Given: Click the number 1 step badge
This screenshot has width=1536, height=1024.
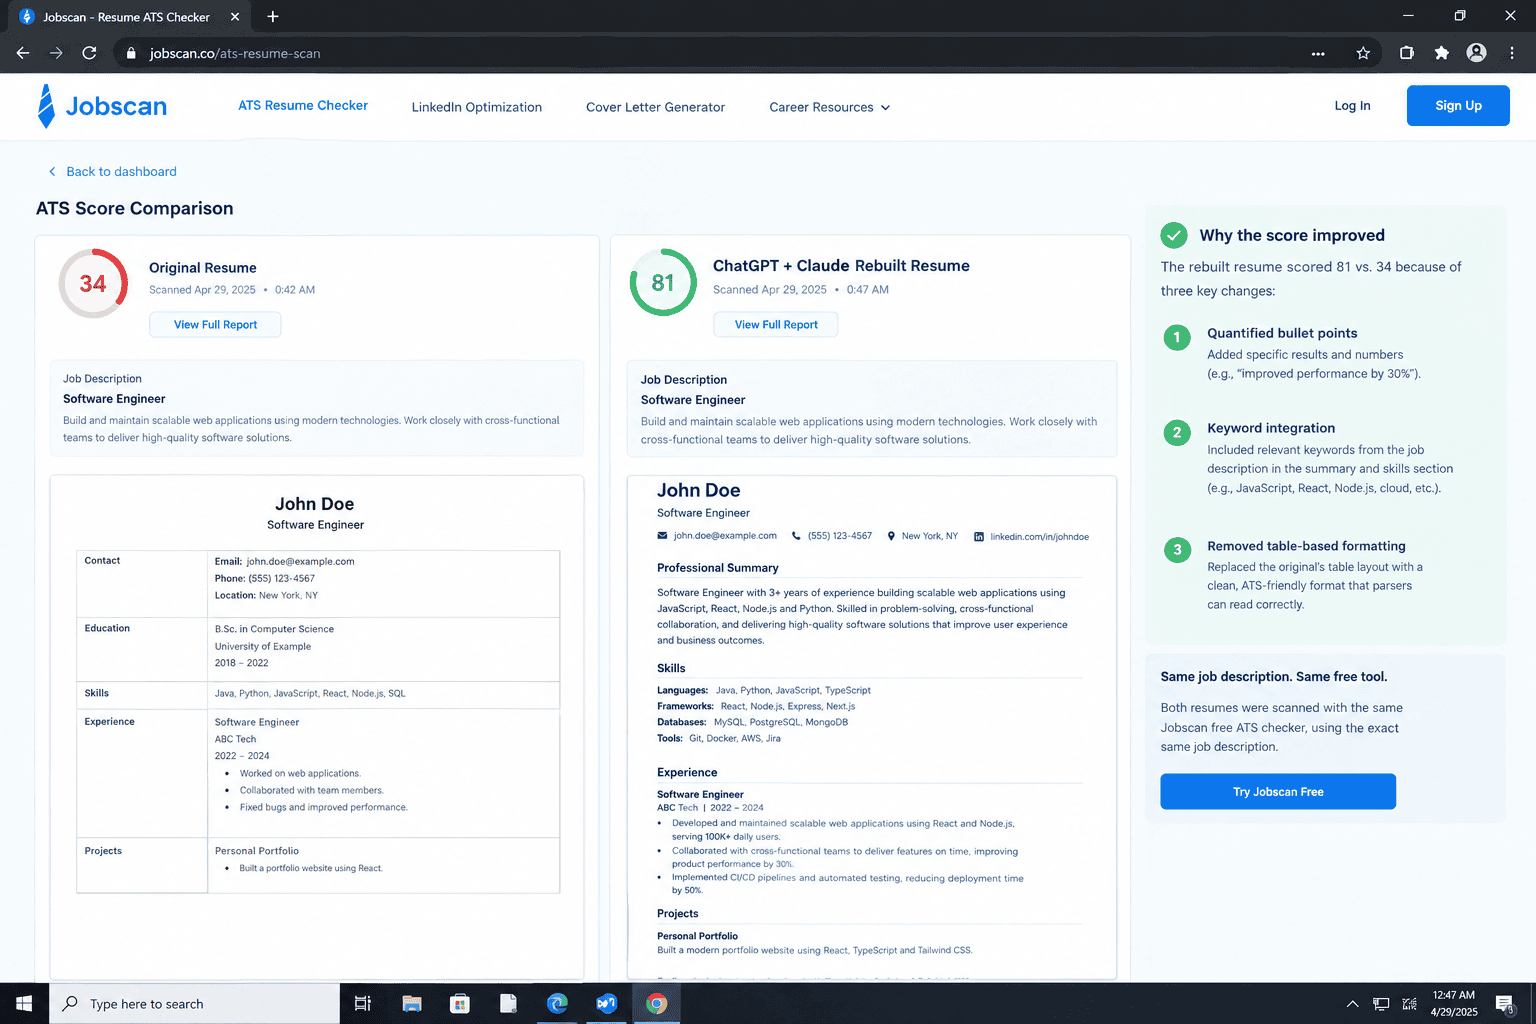Looking at the screenshot, I should [1177, 337].
